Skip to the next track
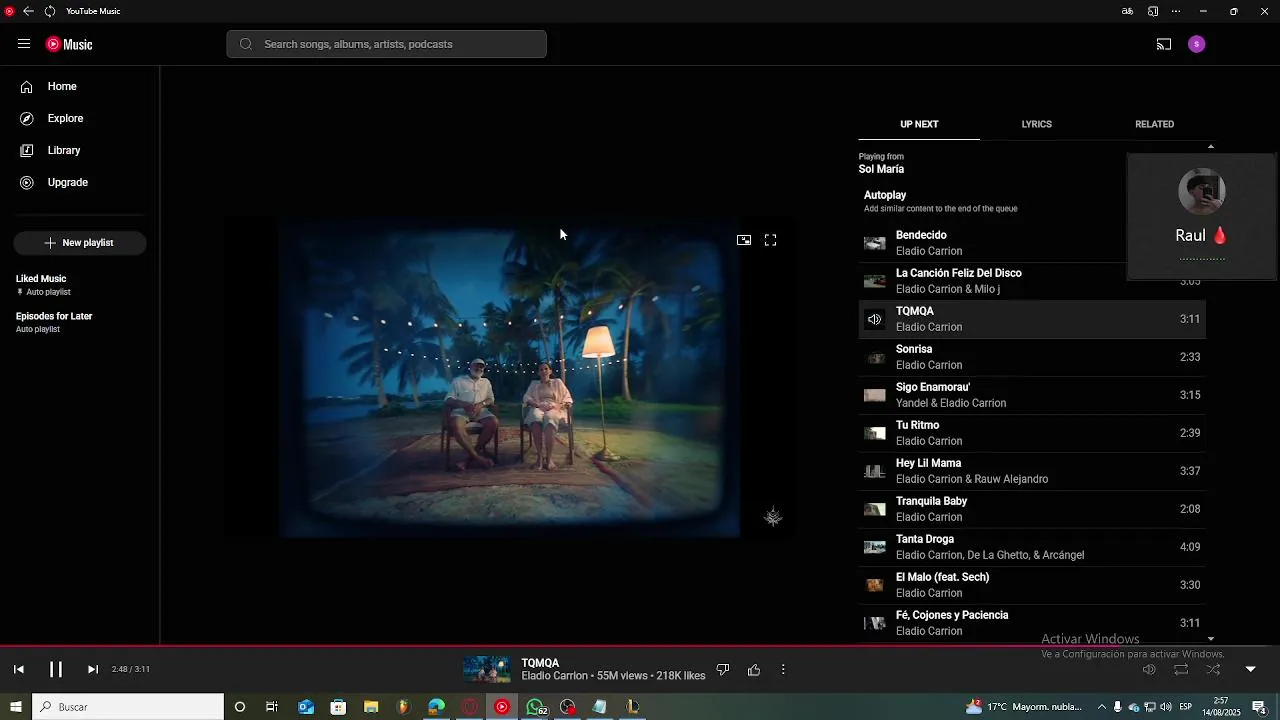Screen dimensions: 1280x720 point(93,669)
